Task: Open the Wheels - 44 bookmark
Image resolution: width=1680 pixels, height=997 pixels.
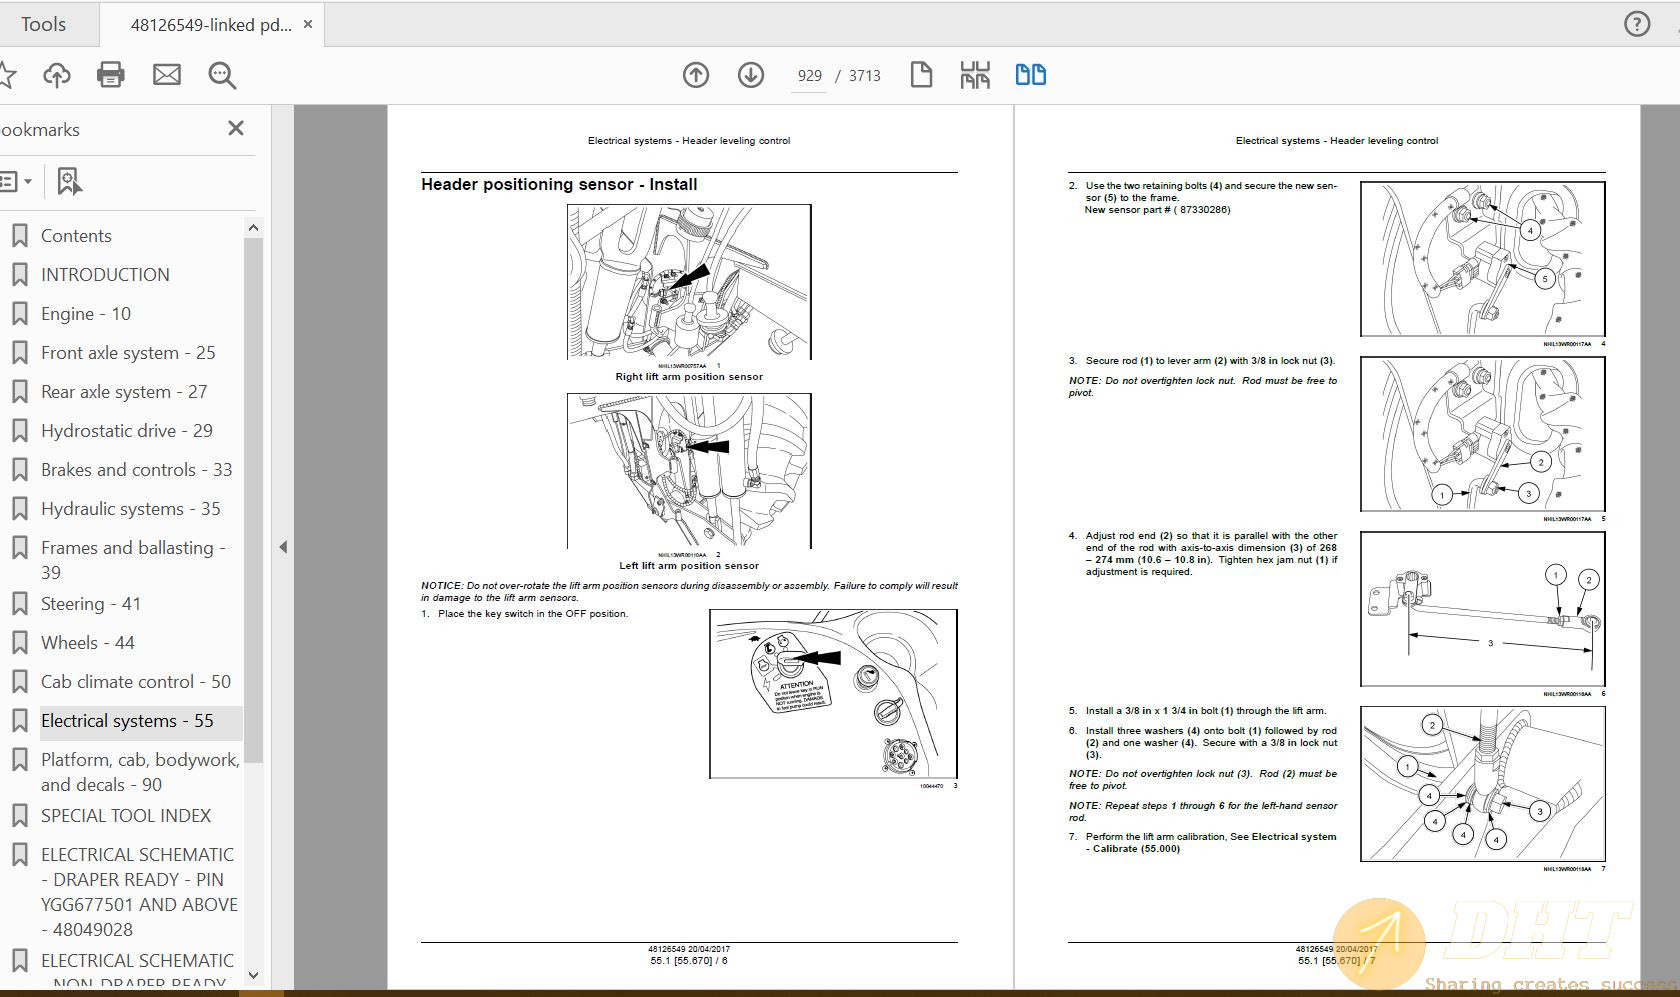Action: click(x=88, y=643)
